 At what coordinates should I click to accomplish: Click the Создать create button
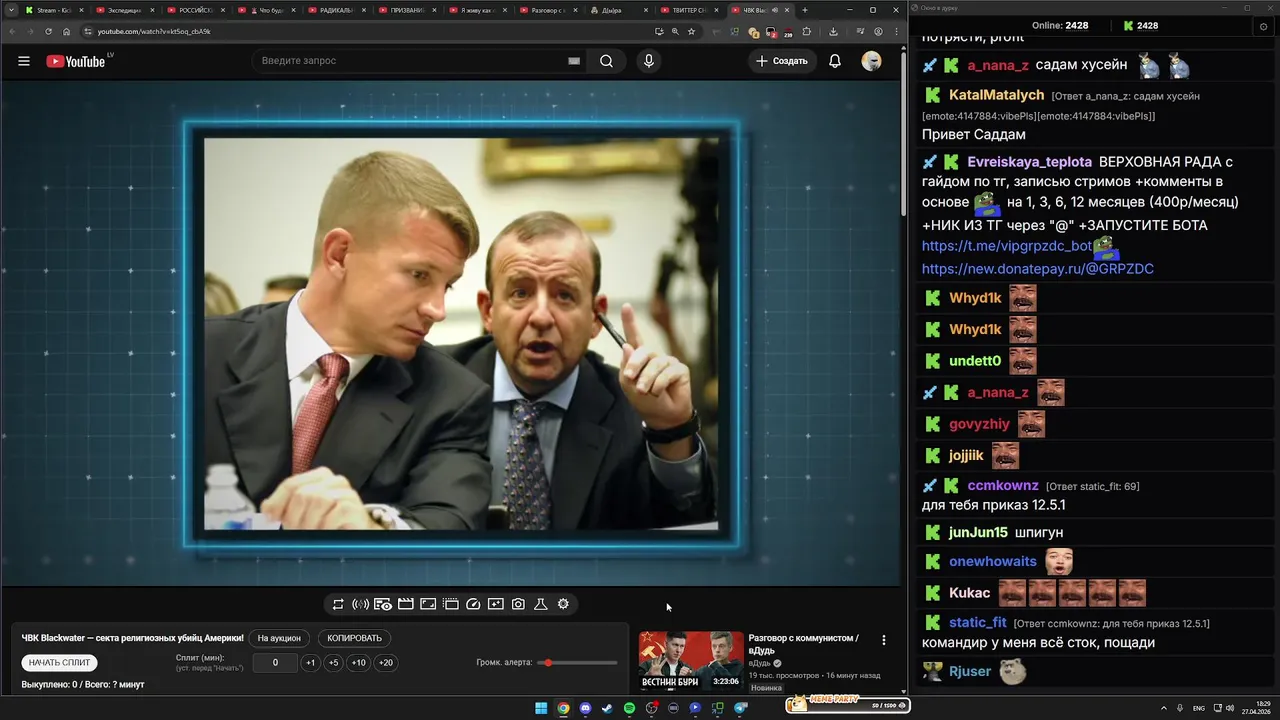782,61
